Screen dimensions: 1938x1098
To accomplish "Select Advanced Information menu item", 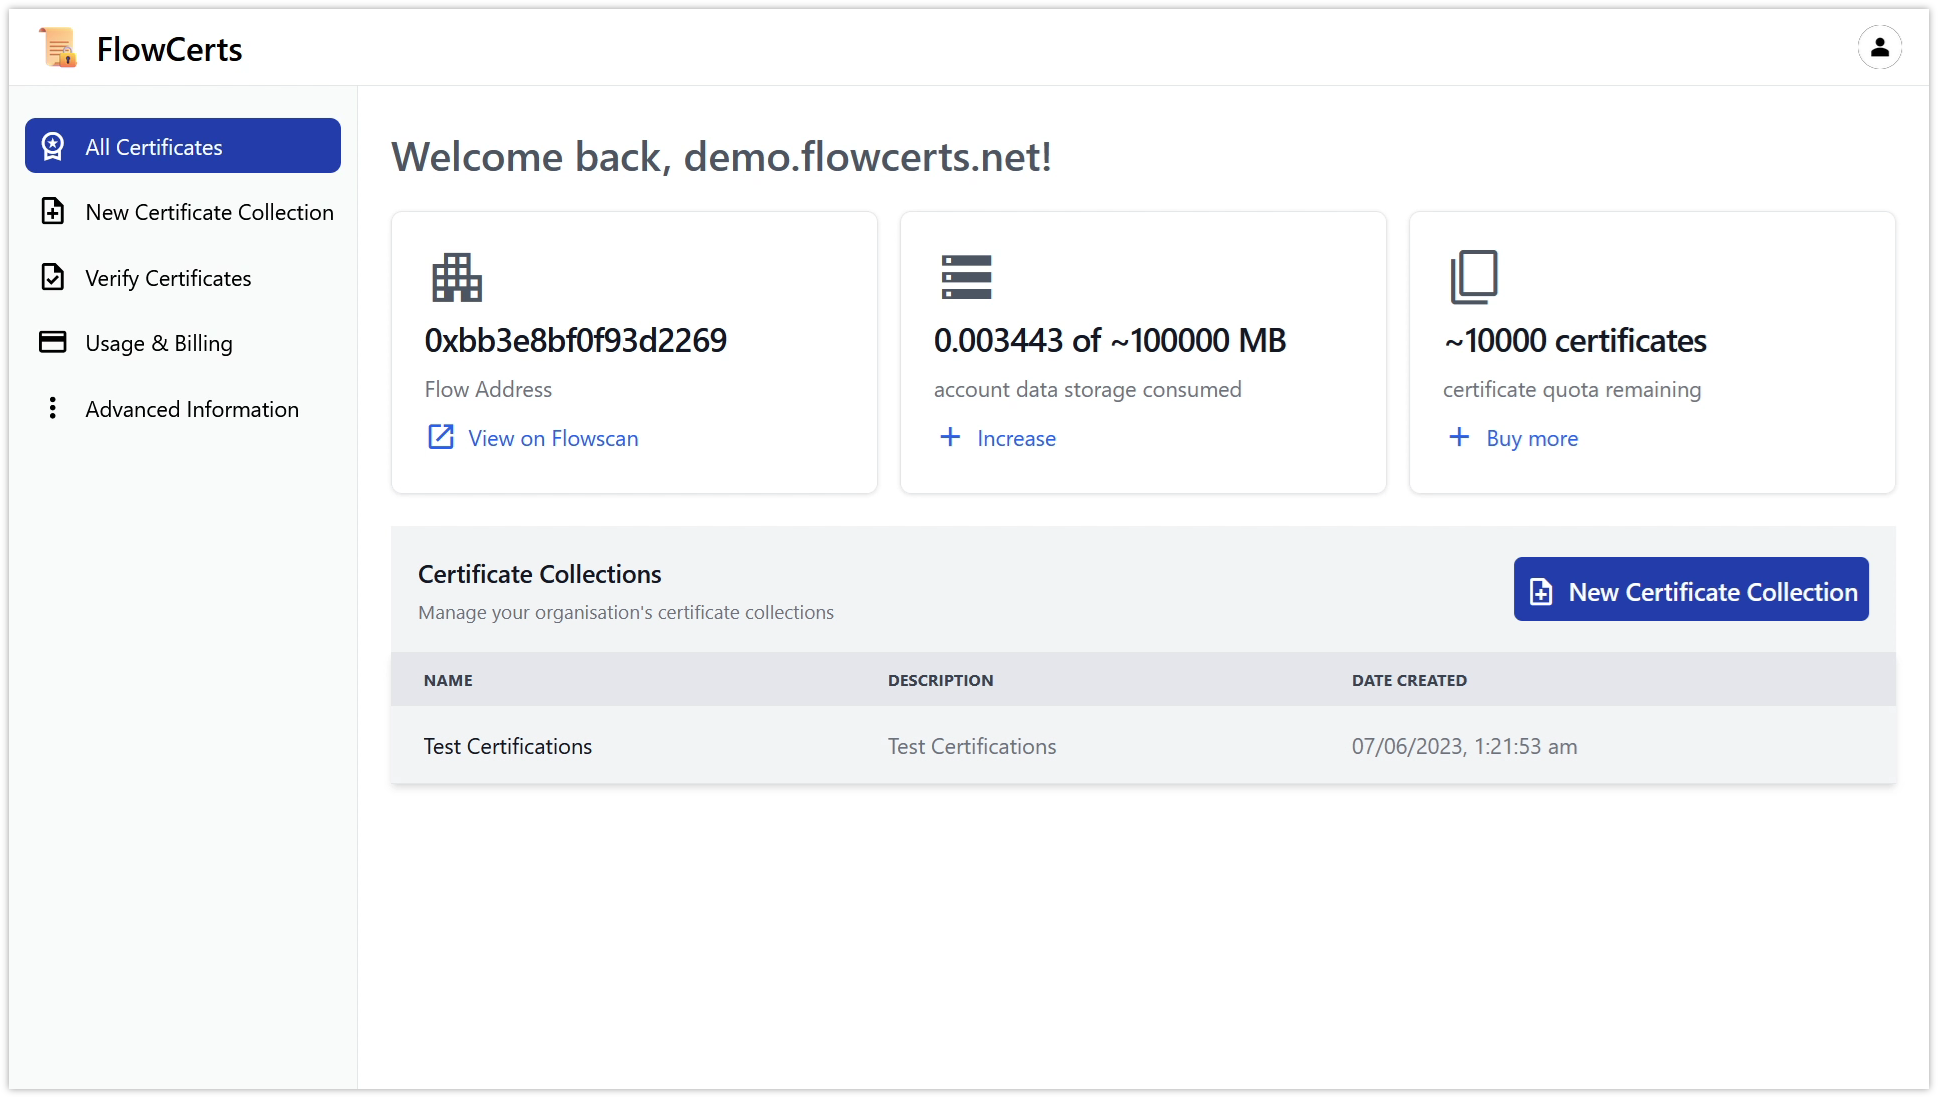I will tap(192, 409).
